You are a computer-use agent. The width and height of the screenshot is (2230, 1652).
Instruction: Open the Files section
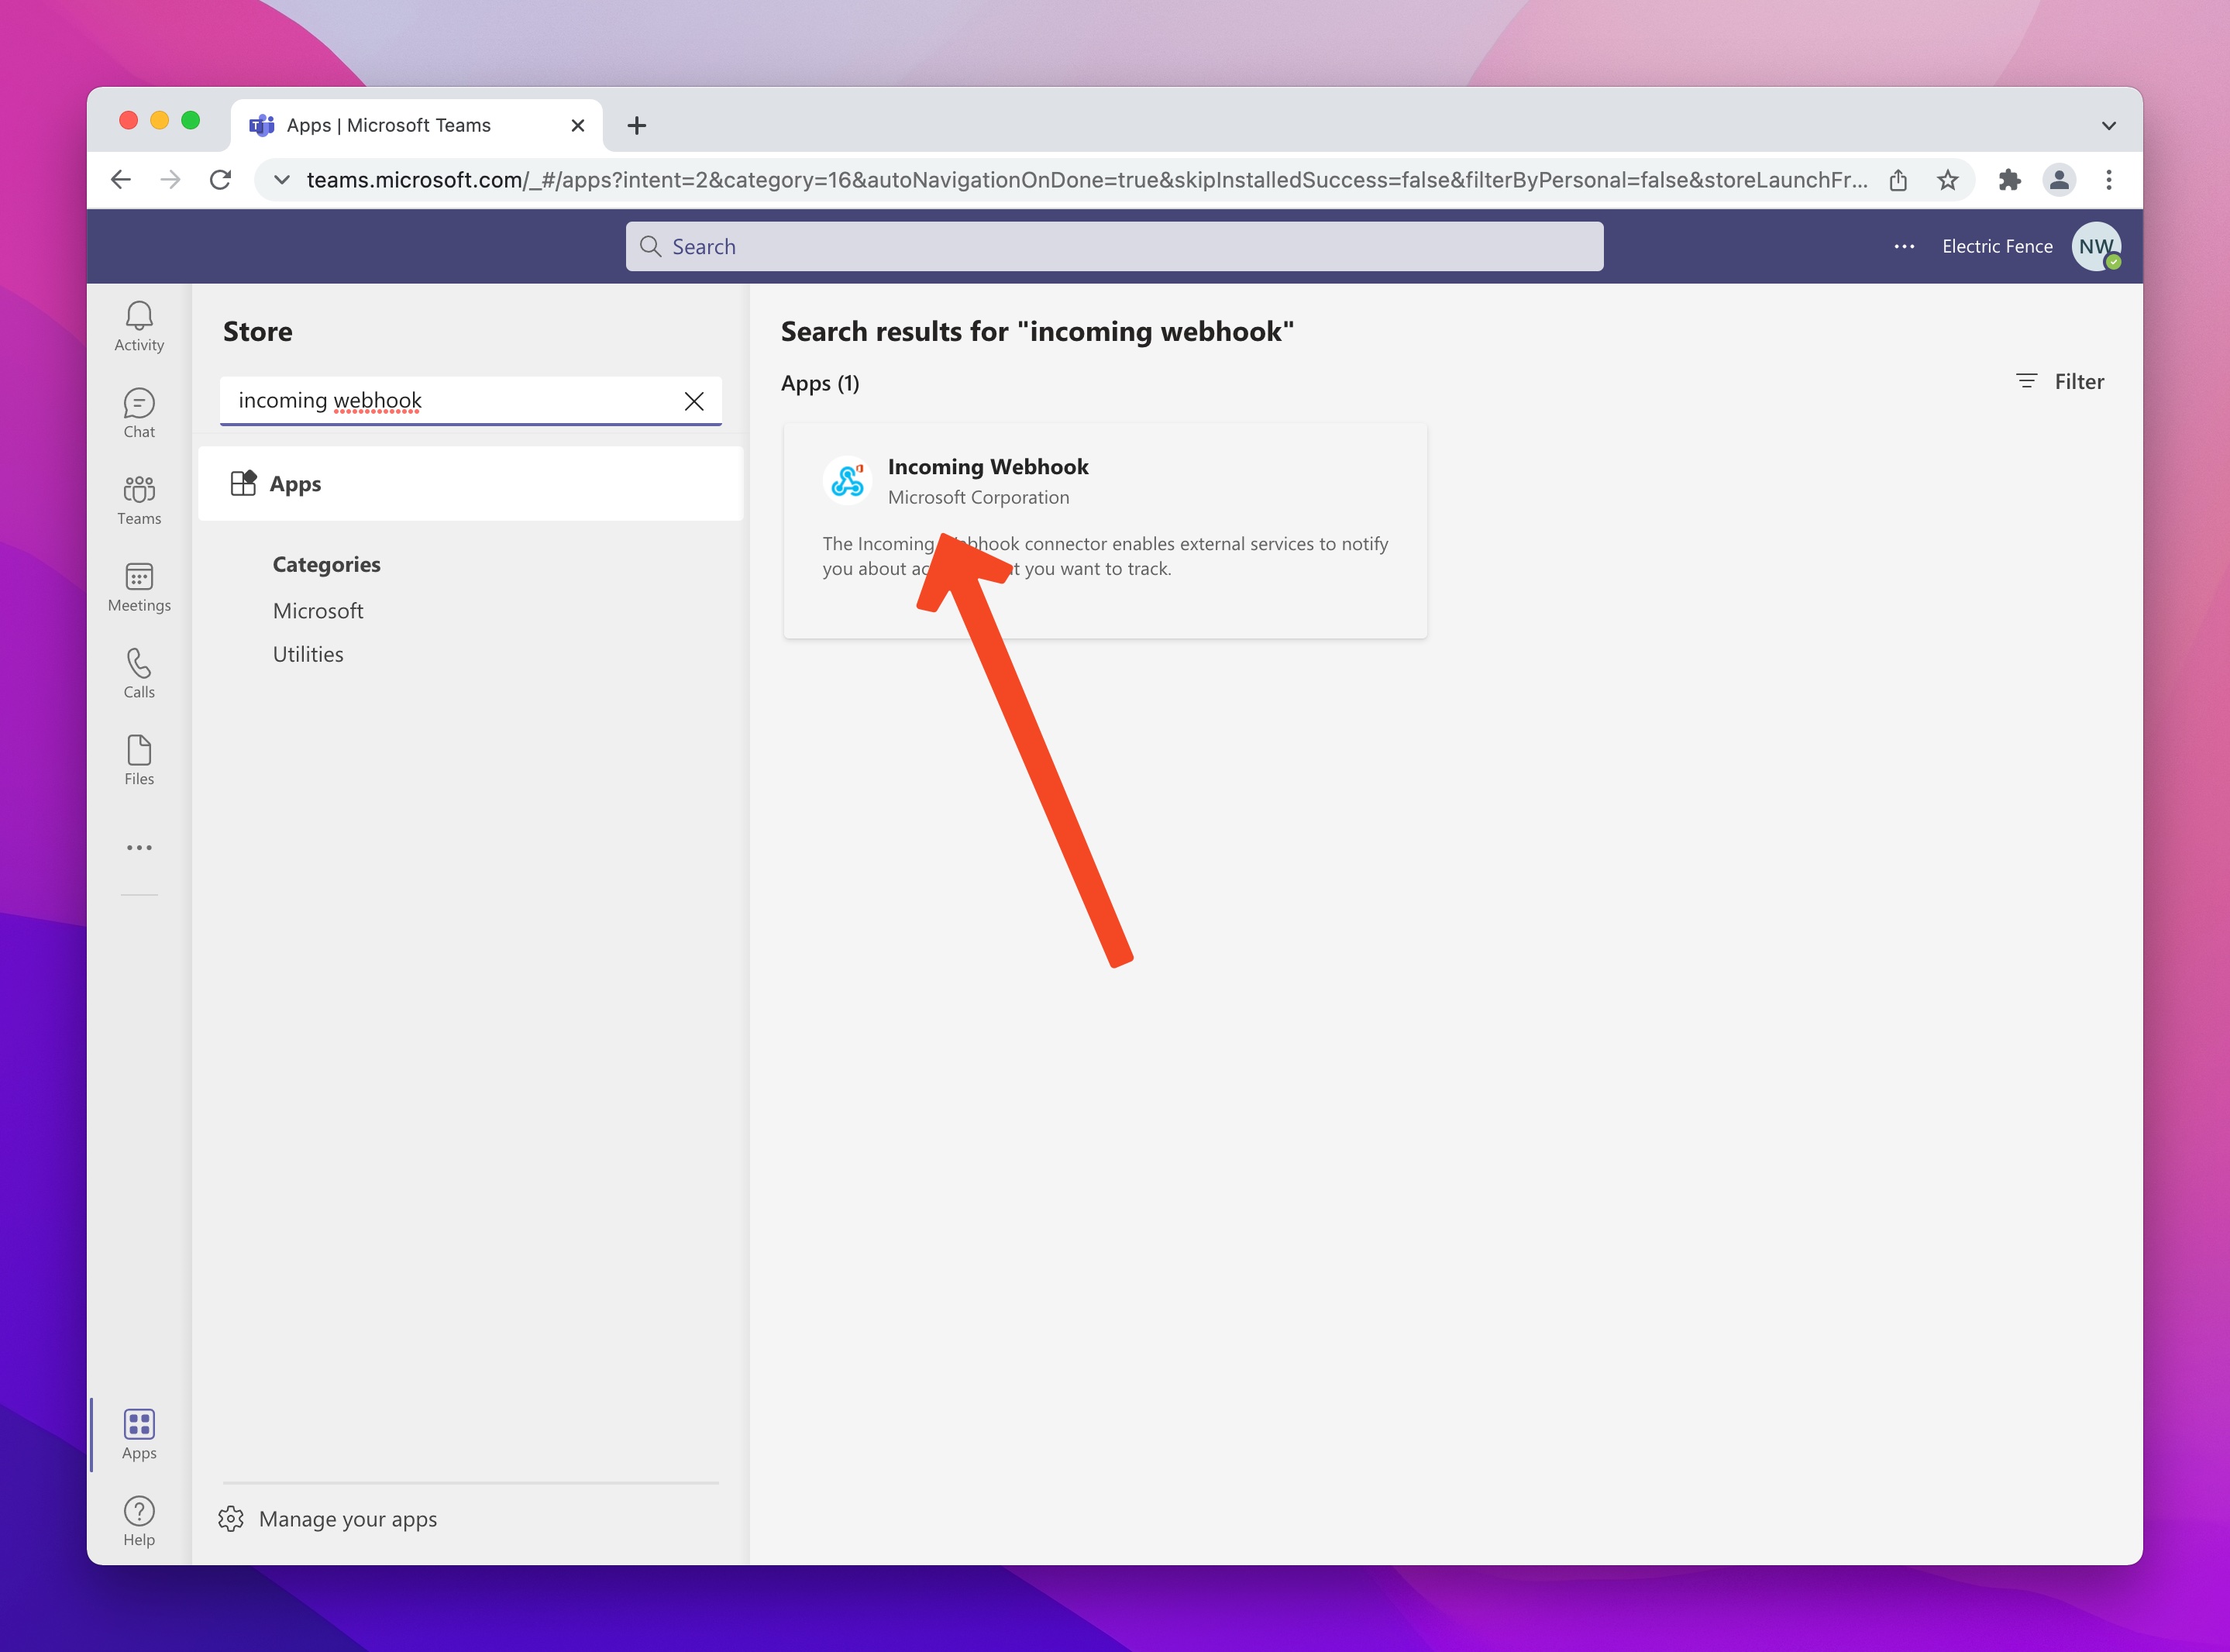click(x=139, y=760)
